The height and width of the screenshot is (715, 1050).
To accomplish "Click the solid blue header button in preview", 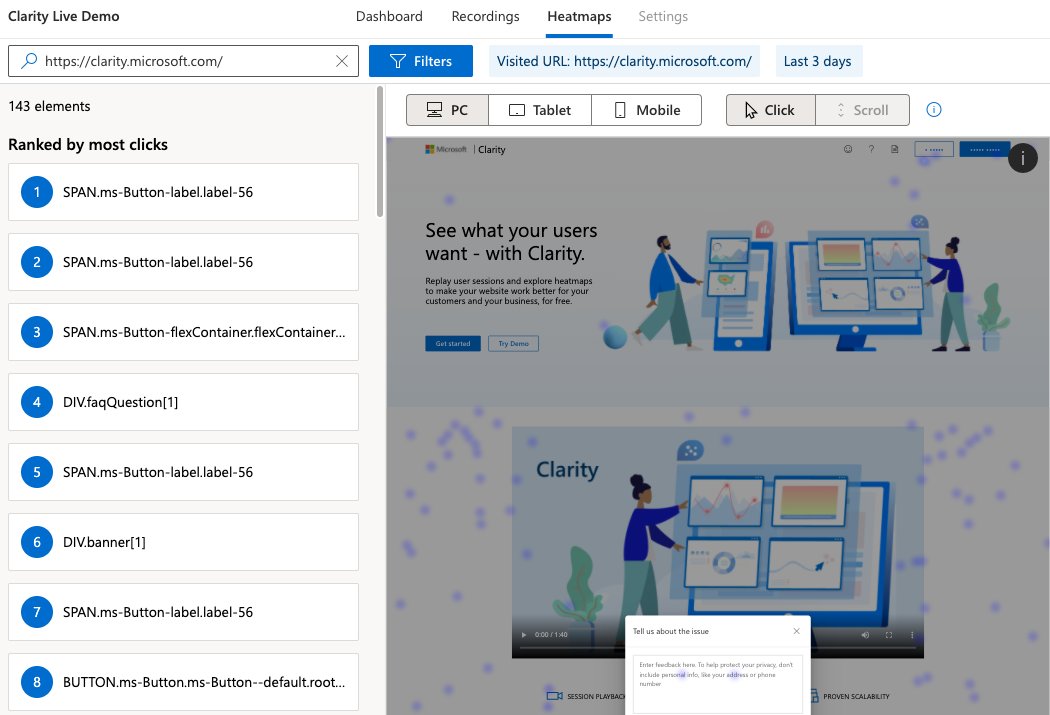I will (985, 149).
